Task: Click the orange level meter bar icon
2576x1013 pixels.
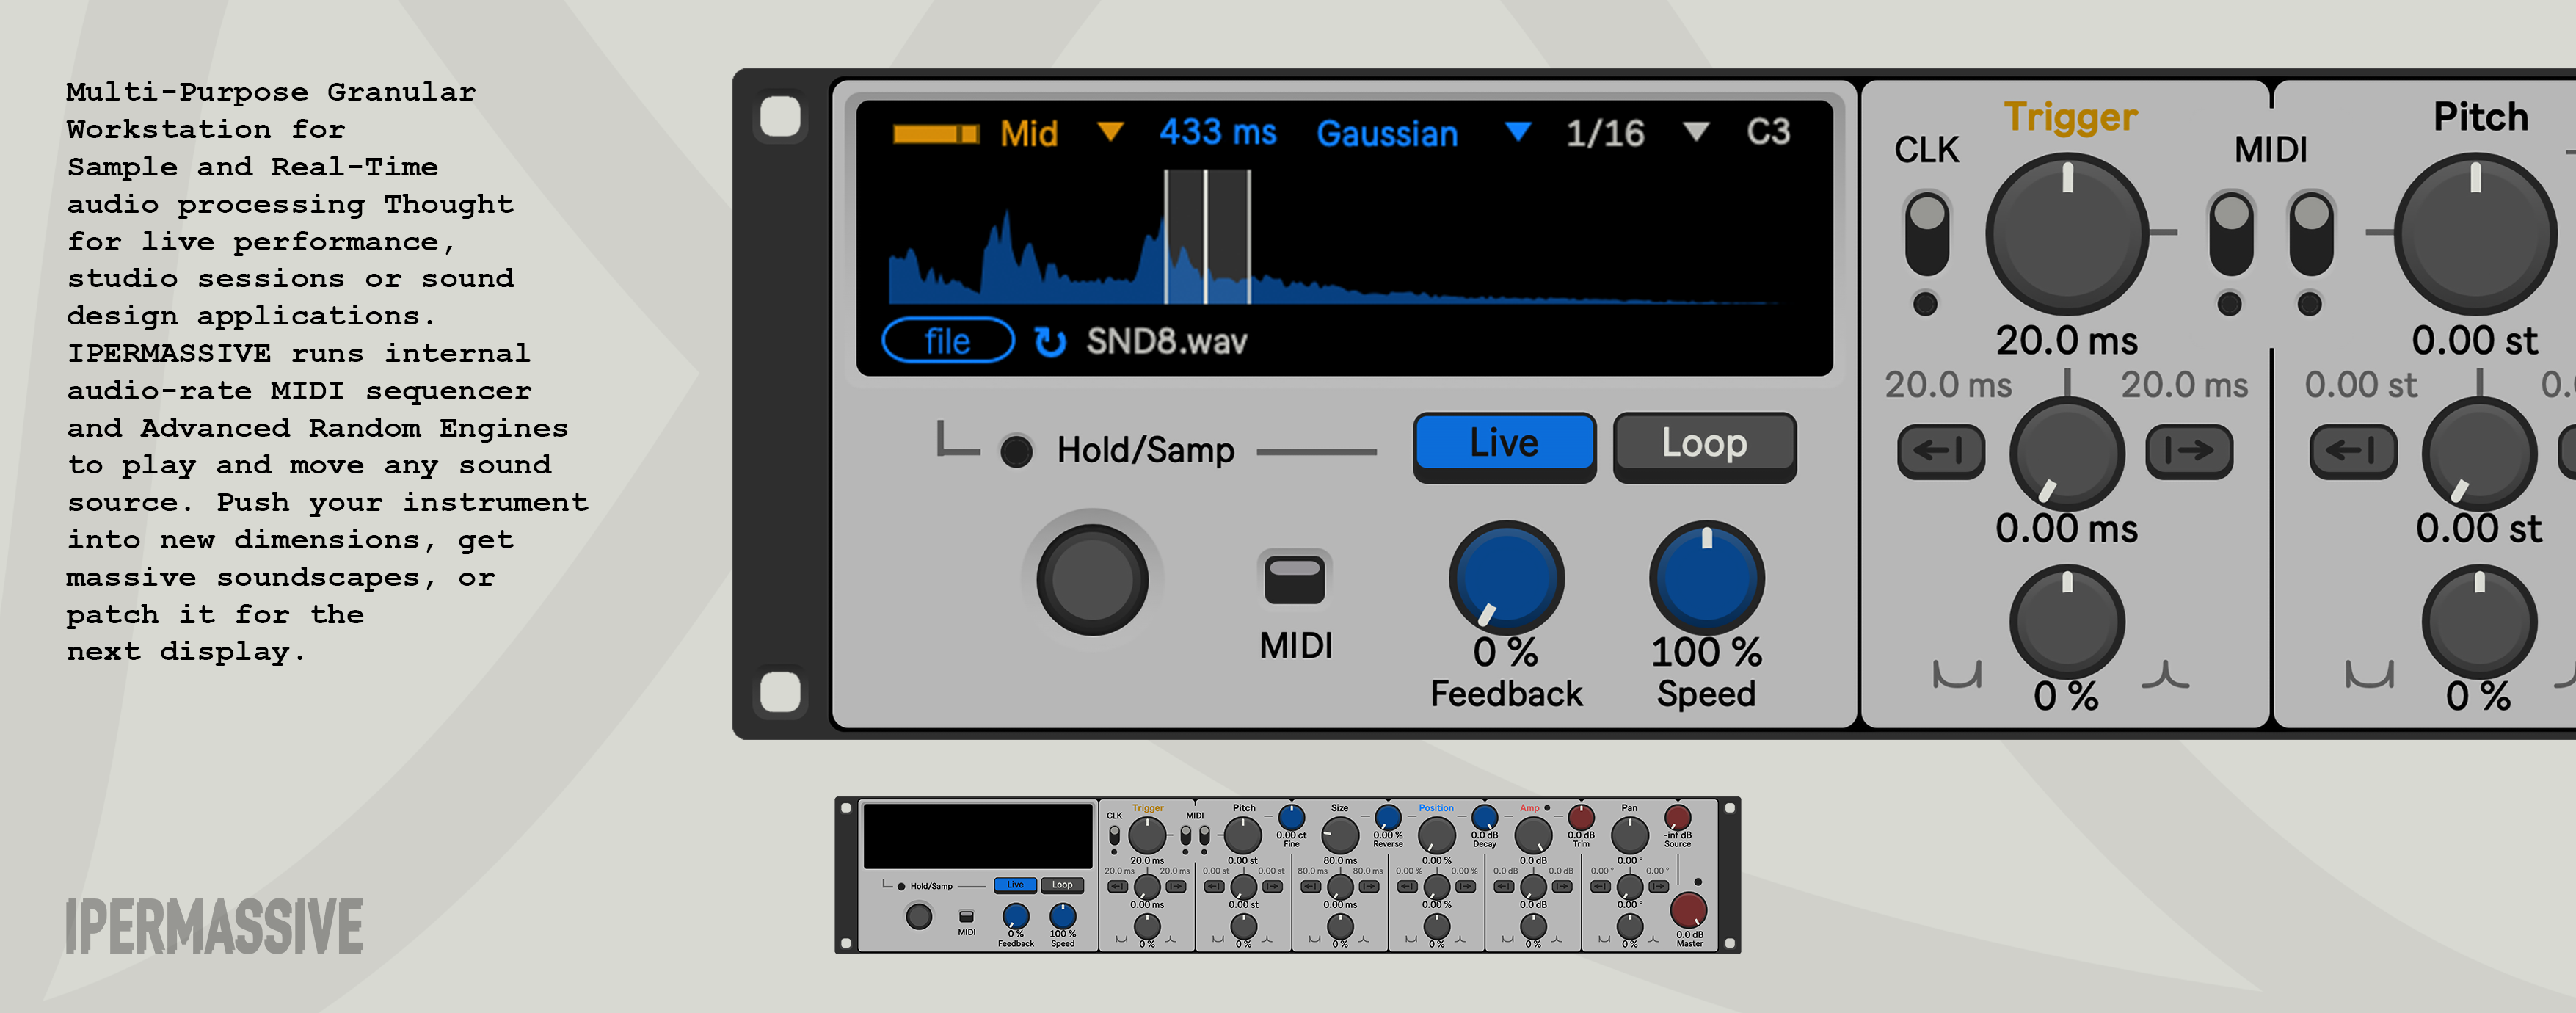Action: pos(935,134)
